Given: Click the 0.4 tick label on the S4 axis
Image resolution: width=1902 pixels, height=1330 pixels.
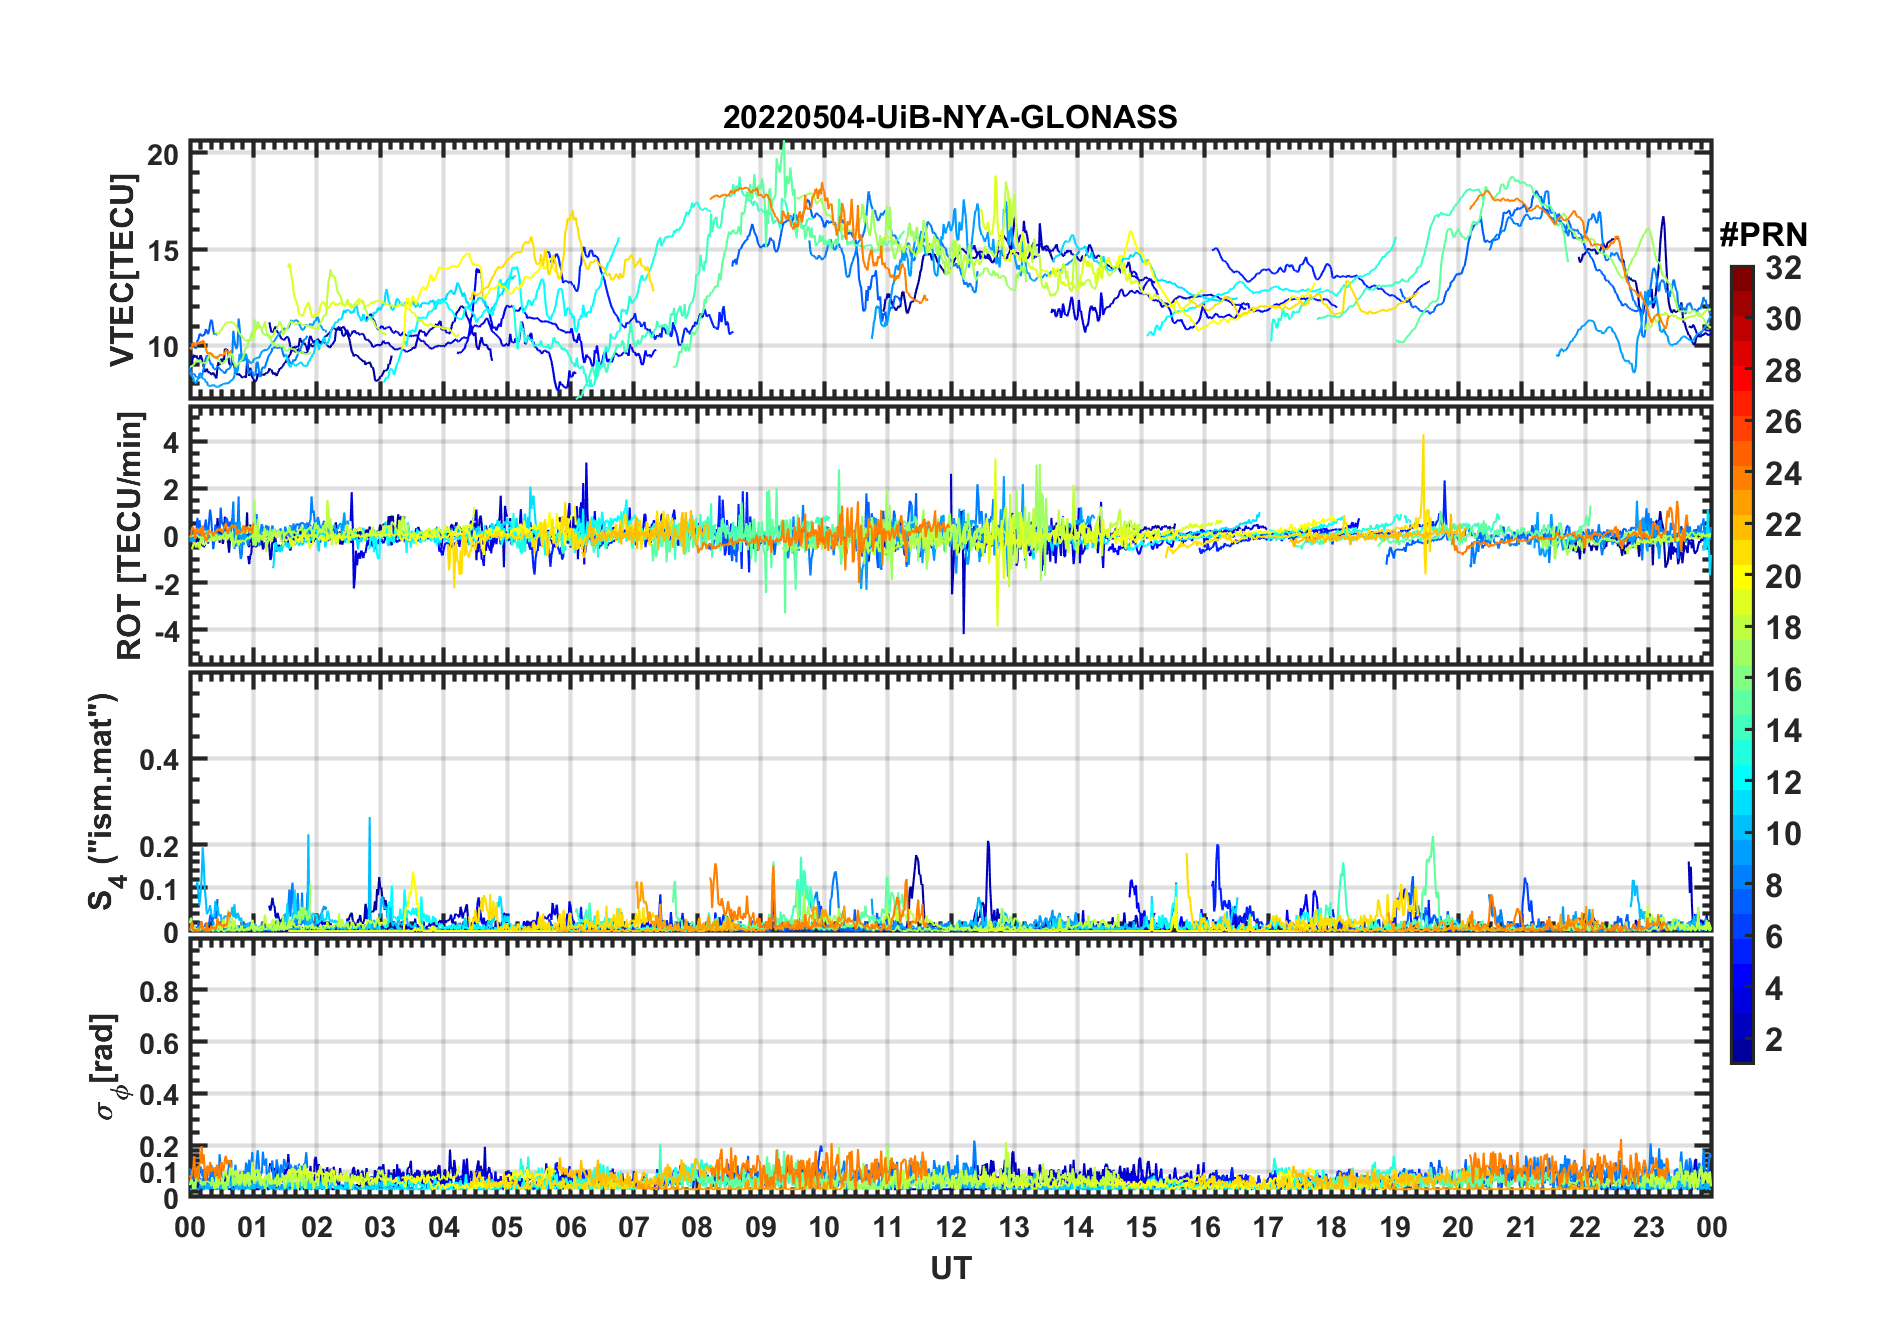Looking at the screenshot, I should [x=159, y=760].
